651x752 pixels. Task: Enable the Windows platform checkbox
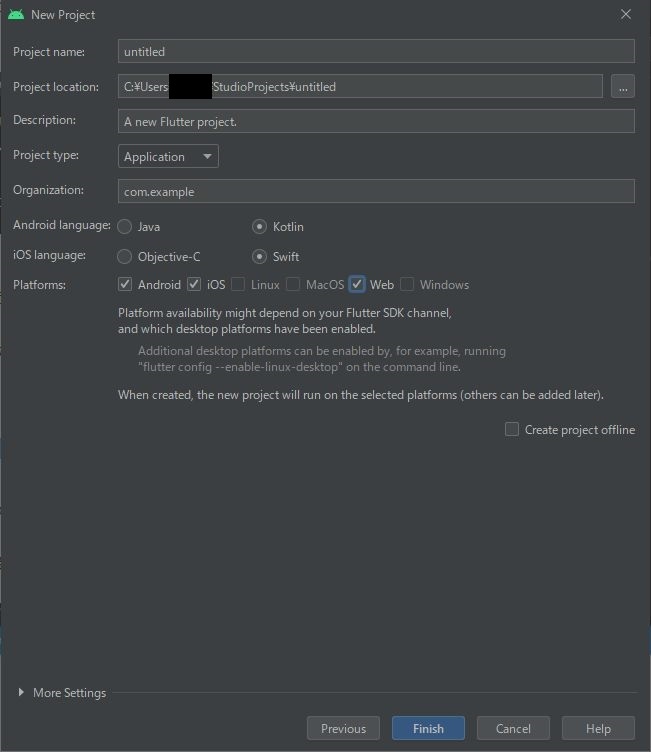pos(407,284)
